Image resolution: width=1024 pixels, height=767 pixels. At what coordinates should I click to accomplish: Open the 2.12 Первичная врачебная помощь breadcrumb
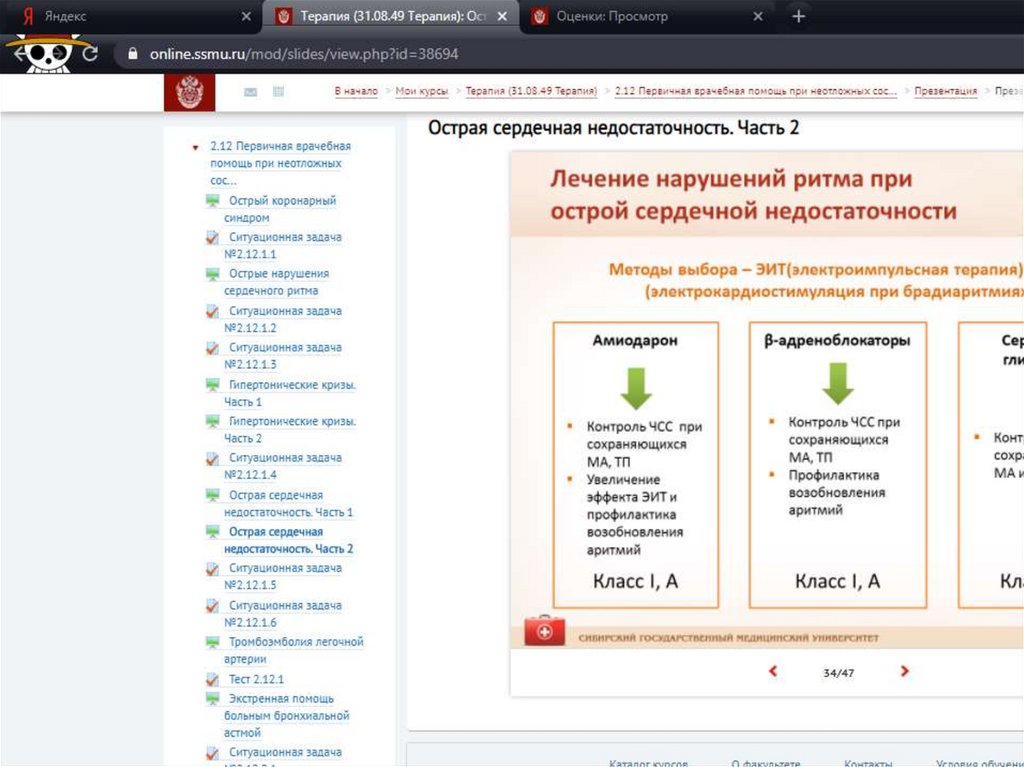tap(756, 91)
